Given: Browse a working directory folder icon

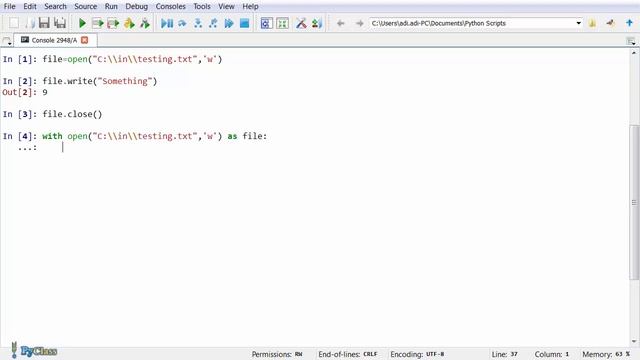Looking at the screenshot, I should pos(592,23).
